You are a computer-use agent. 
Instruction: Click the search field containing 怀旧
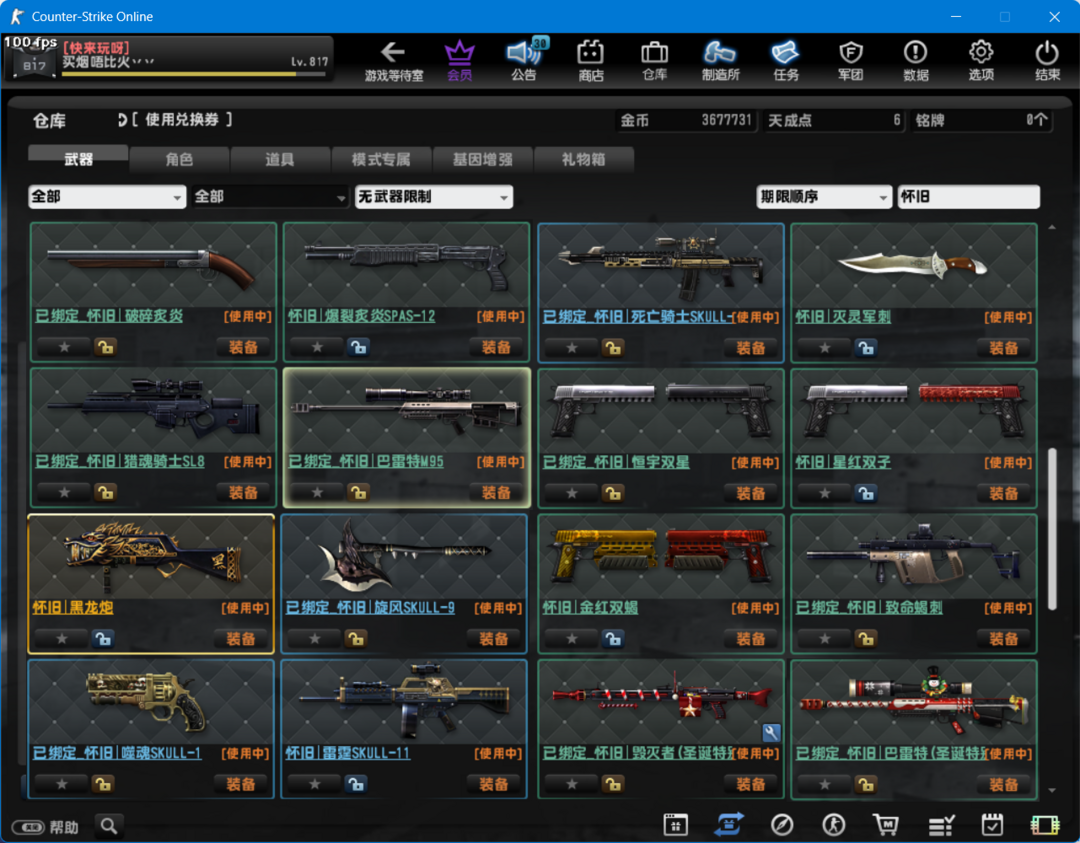click(968, 197)
